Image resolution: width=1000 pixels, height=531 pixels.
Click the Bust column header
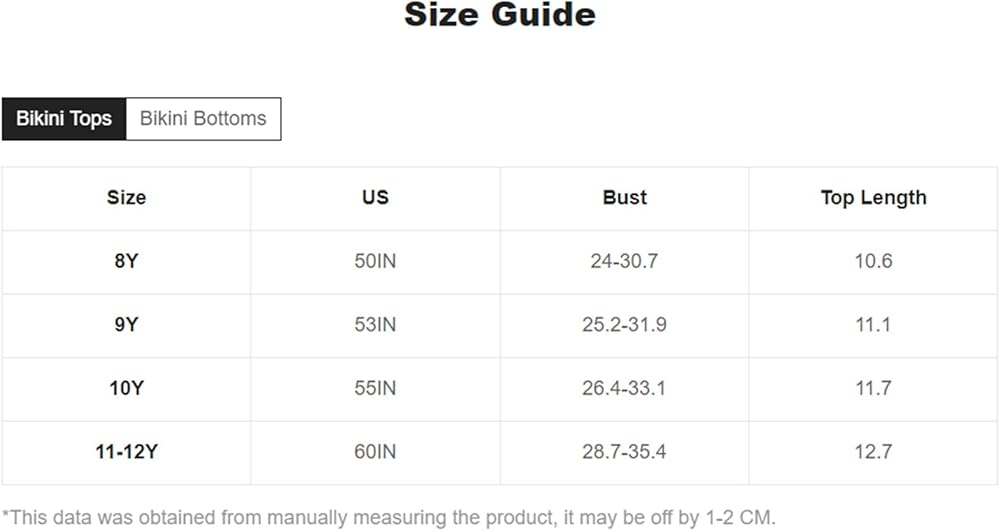coord(625,198)
